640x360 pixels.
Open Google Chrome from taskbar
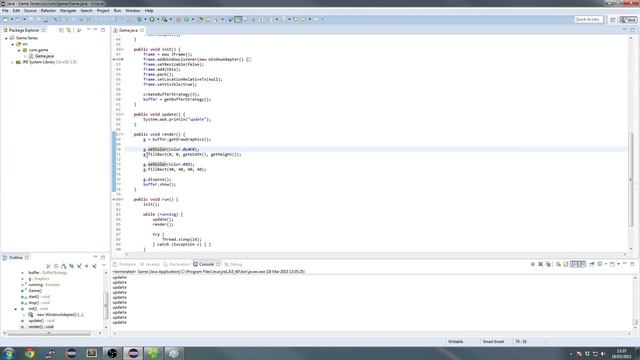[30, 353]
